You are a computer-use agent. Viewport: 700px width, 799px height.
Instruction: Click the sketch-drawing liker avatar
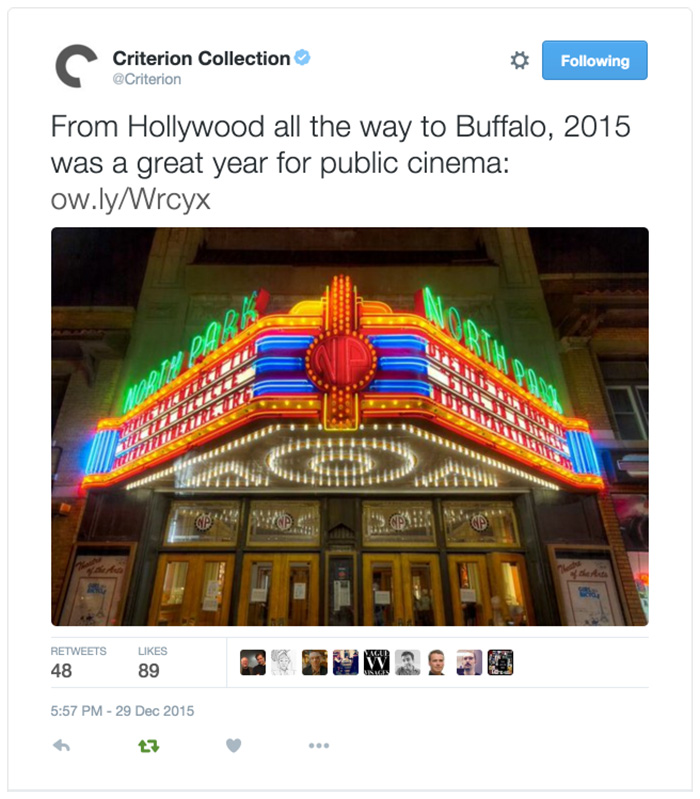coord(284,662)
